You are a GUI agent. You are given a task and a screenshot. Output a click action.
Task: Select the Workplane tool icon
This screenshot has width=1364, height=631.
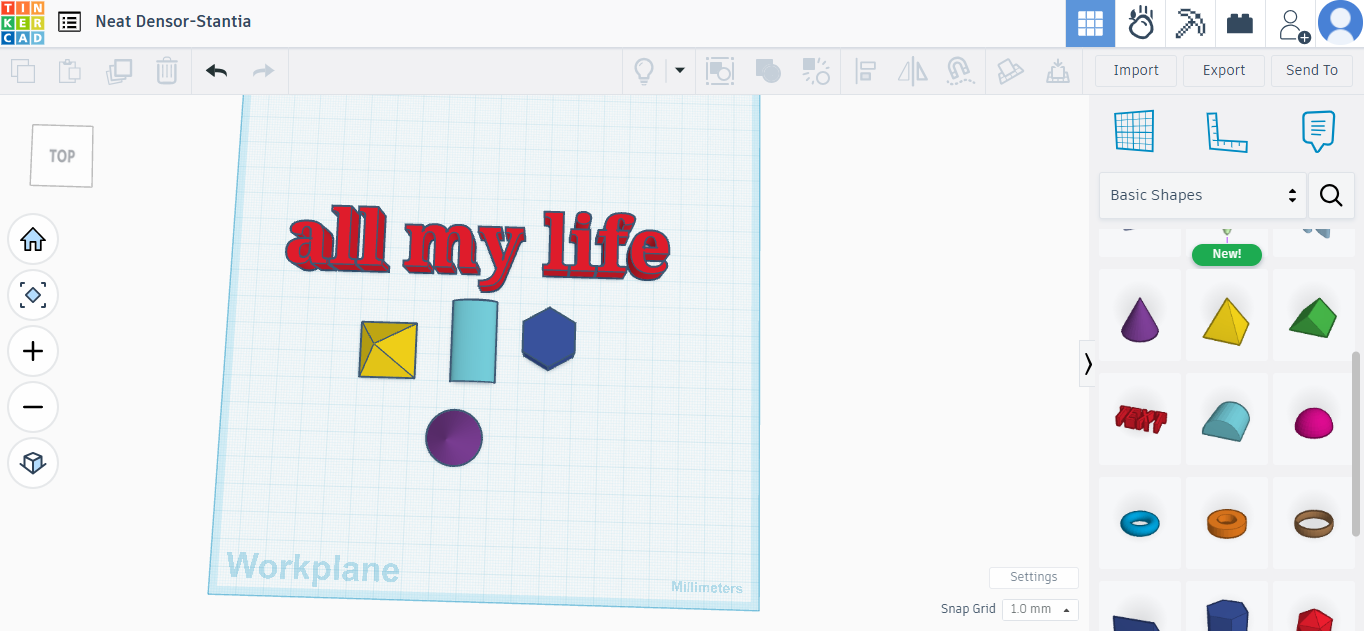1134,131
